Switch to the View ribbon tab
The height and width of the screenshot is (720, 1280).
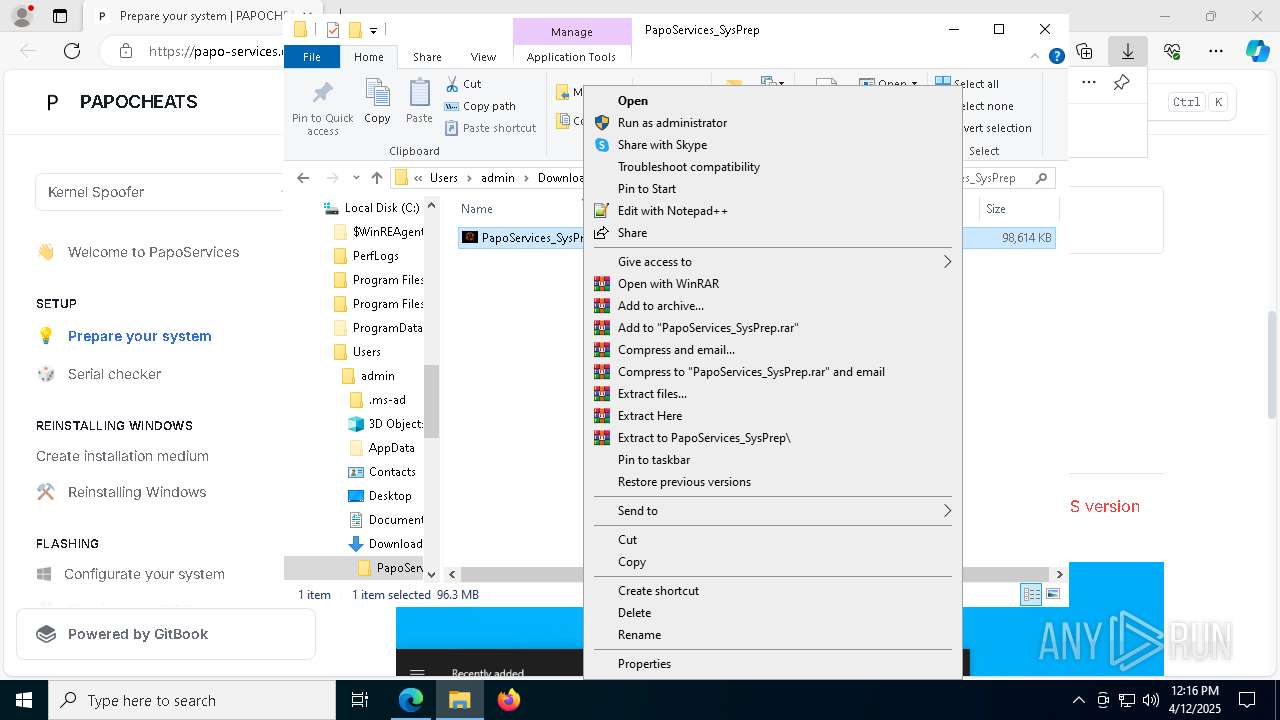tap(483, 57)
